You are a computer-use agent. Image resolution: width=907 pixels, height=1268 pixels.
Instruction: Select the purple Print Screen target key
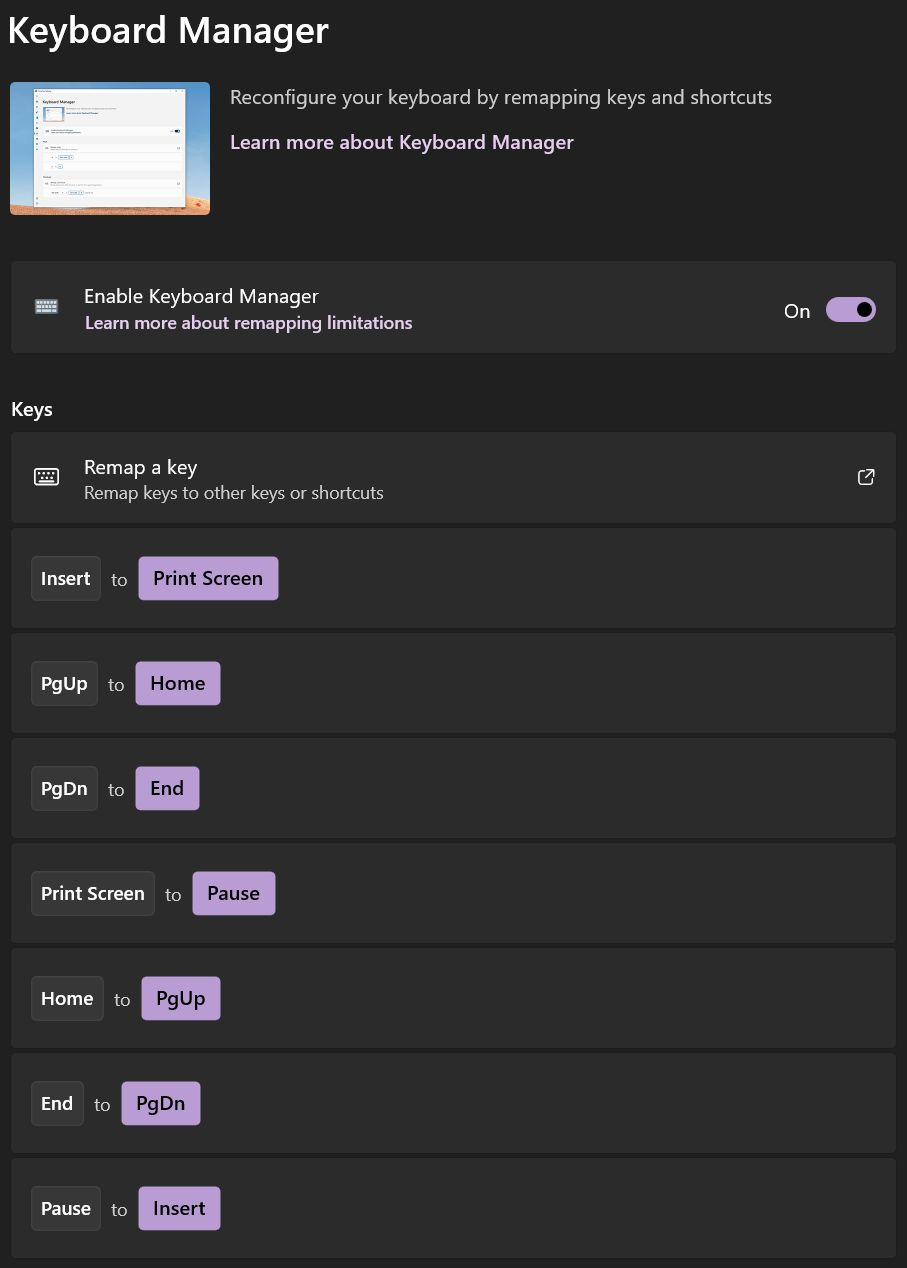[x=208, y=578]
